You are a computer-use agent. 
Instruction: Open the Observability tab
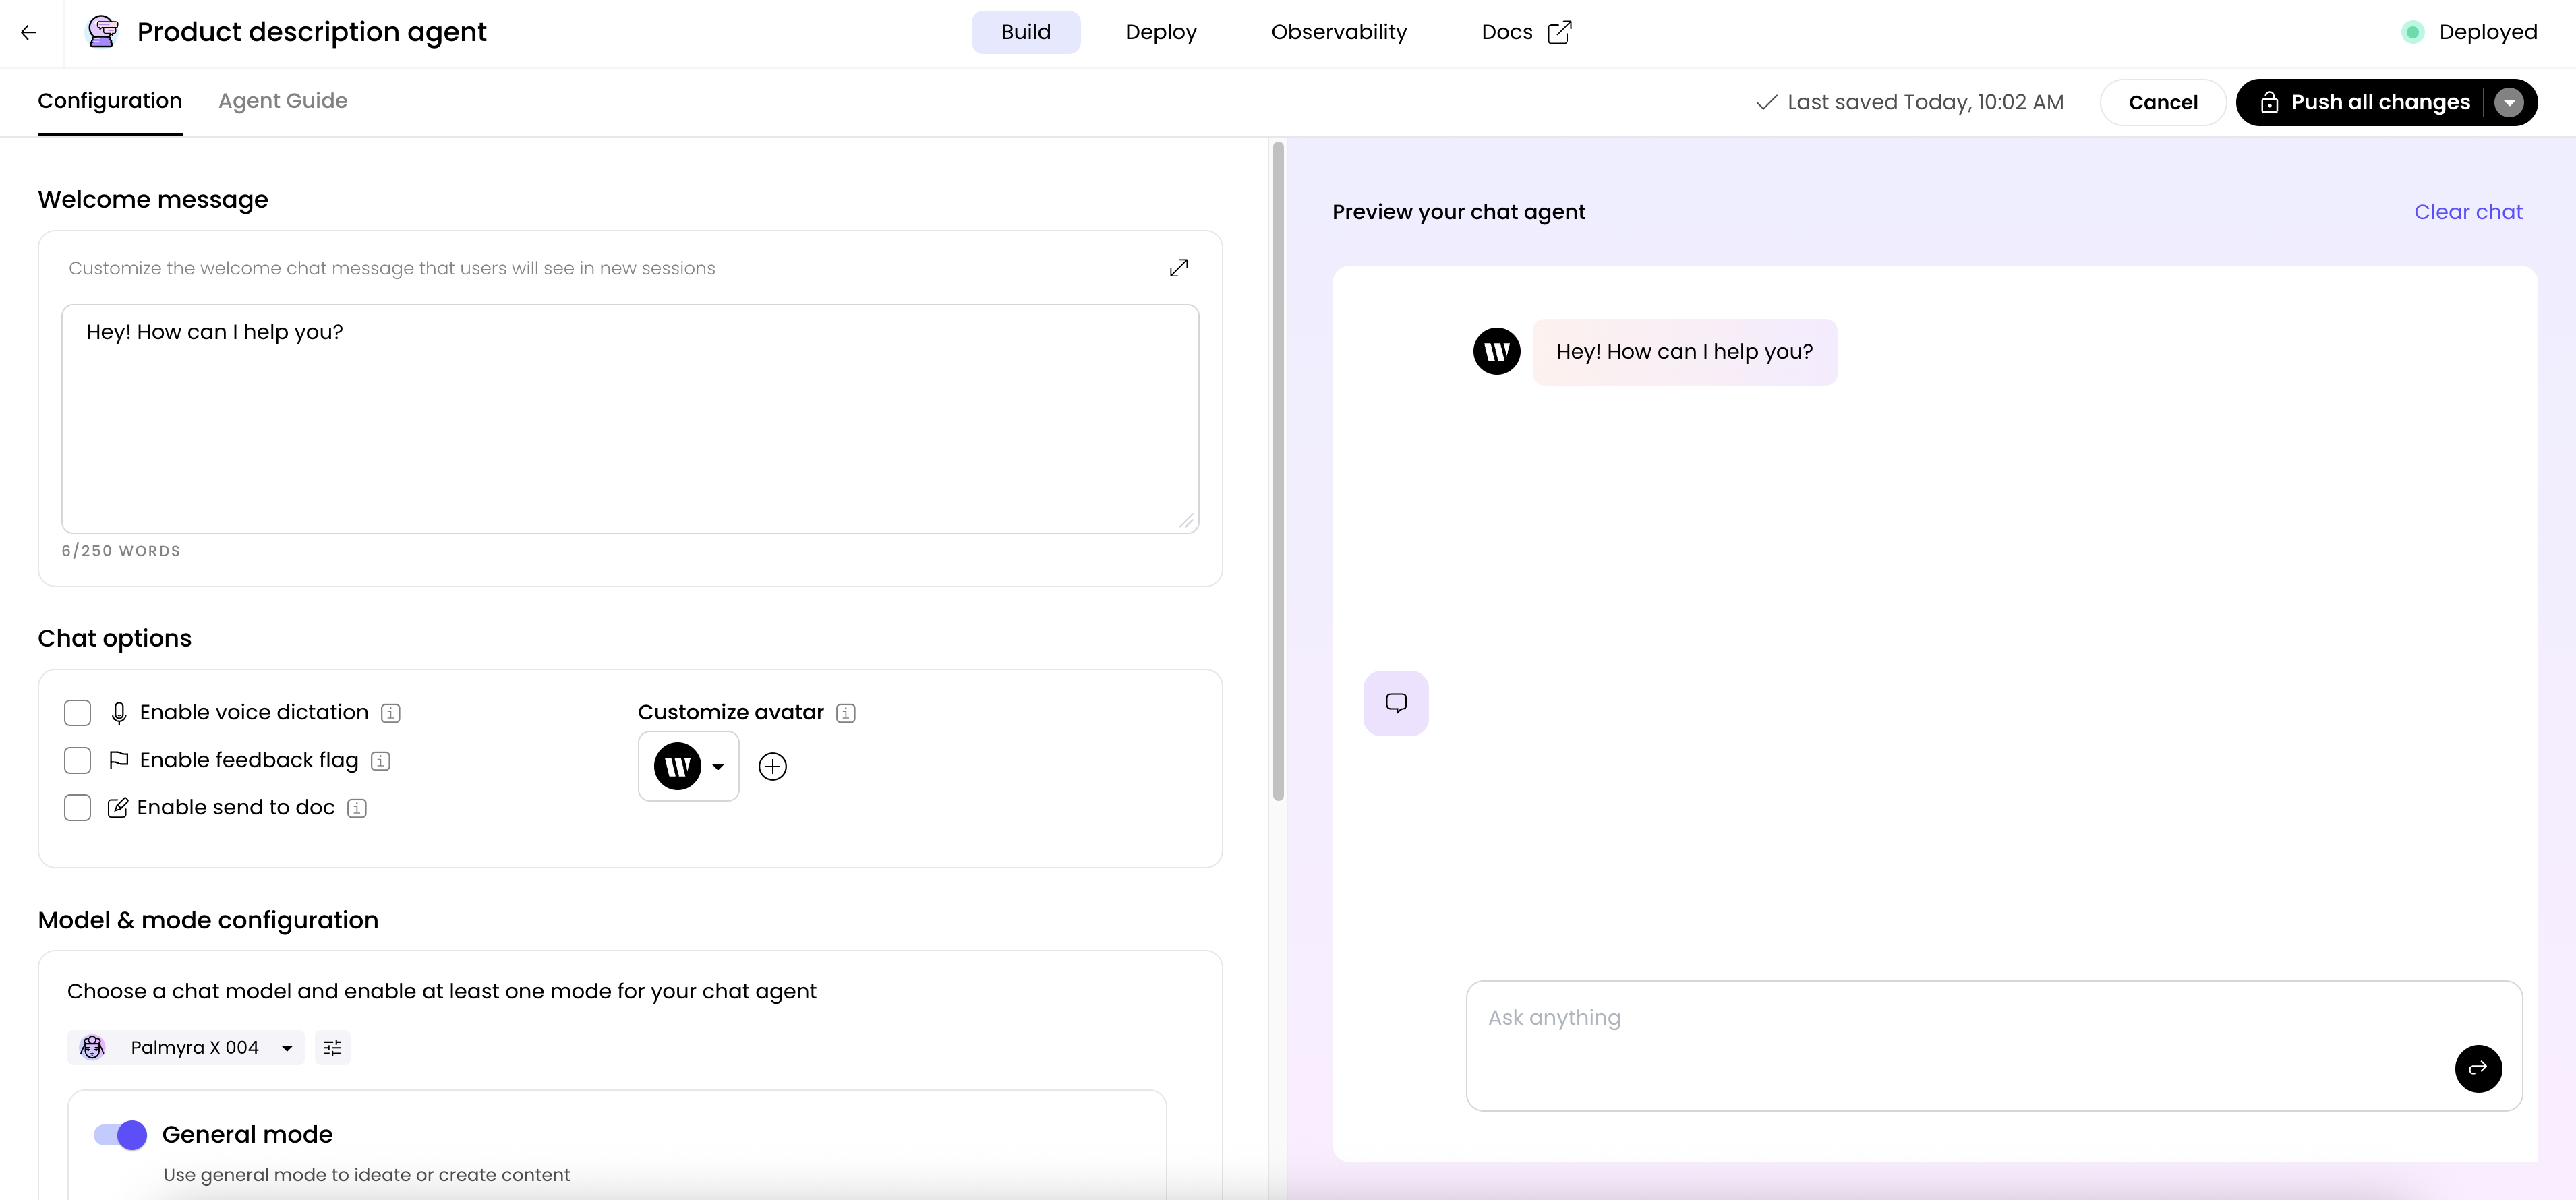(x=1338, y=32)
